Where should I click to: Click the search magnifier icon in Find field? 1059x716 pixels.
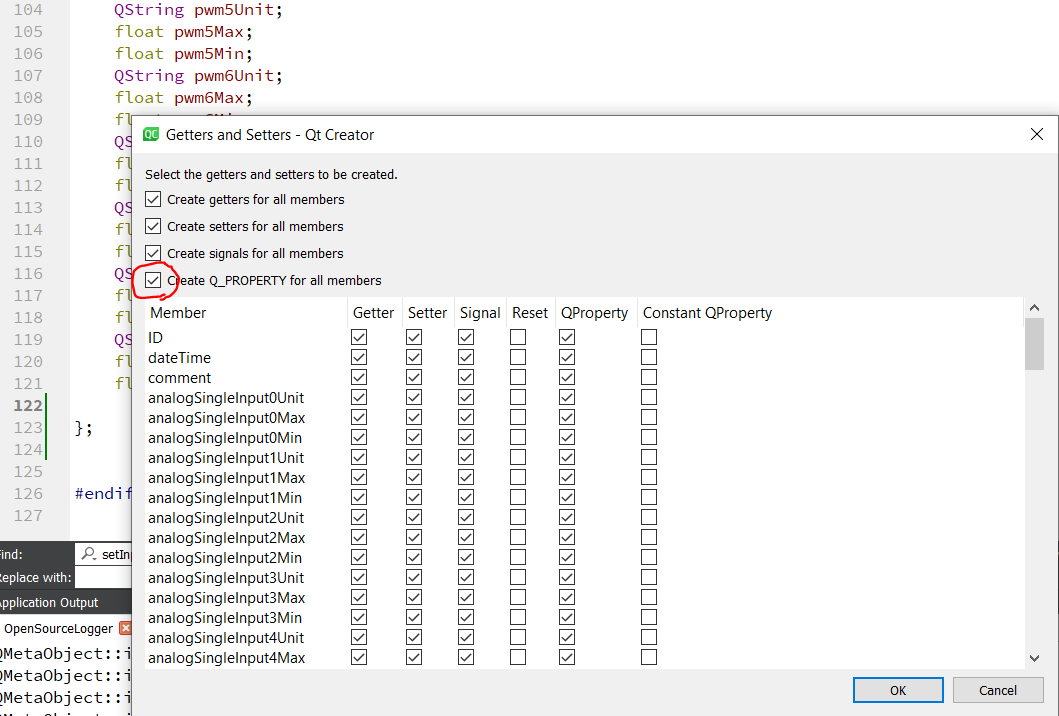tap(88, 554)
